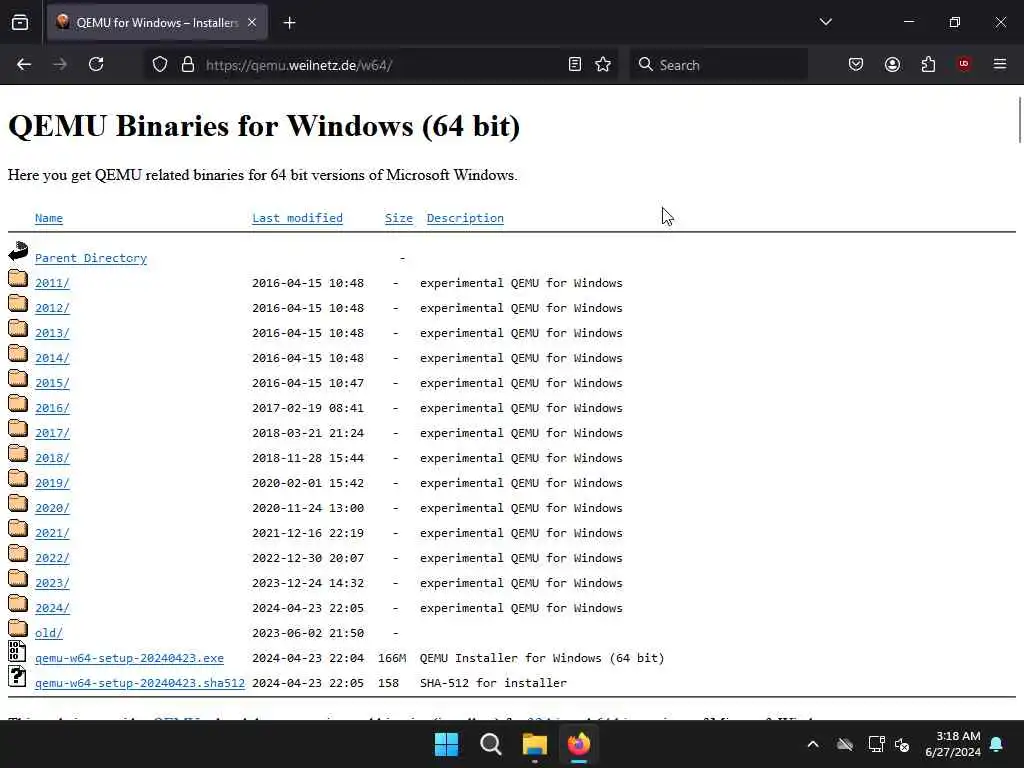
Task: Click the unknown file icon beside .sha512
Action: coord(18,676)
